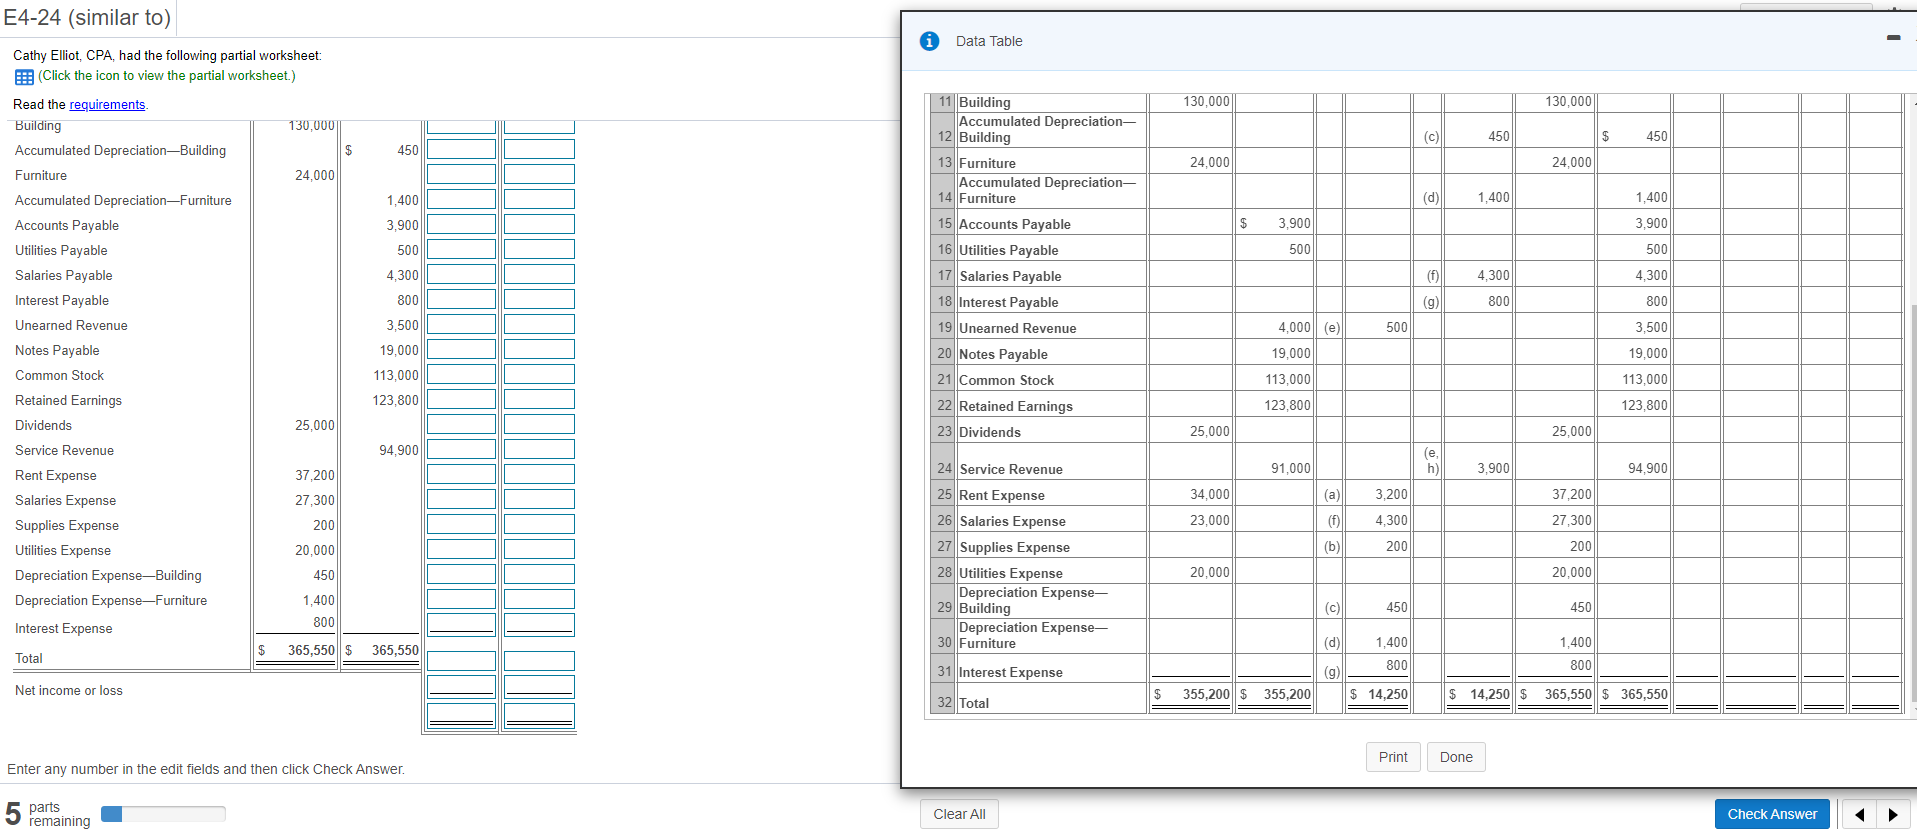This screenshot has height=833, width=1917.
Task: Click 'Salaries Payable' row in Data Table
Action: coord(1010,276)
